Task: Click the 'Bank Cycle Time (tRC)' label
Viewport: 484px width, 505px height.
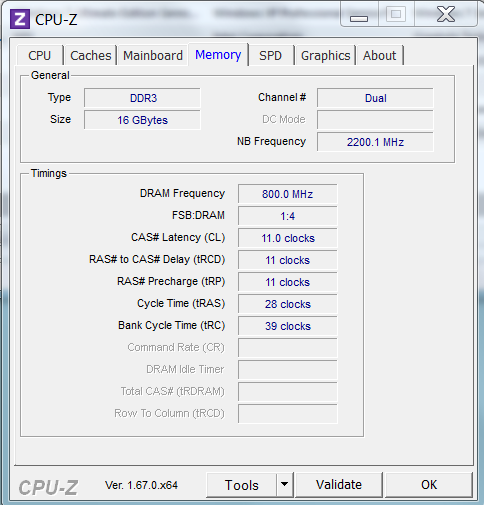Action: 172,325
